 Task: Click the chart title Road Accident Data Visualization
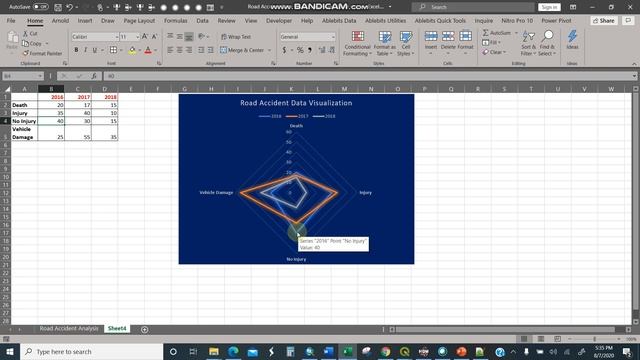tap(296, 103)
